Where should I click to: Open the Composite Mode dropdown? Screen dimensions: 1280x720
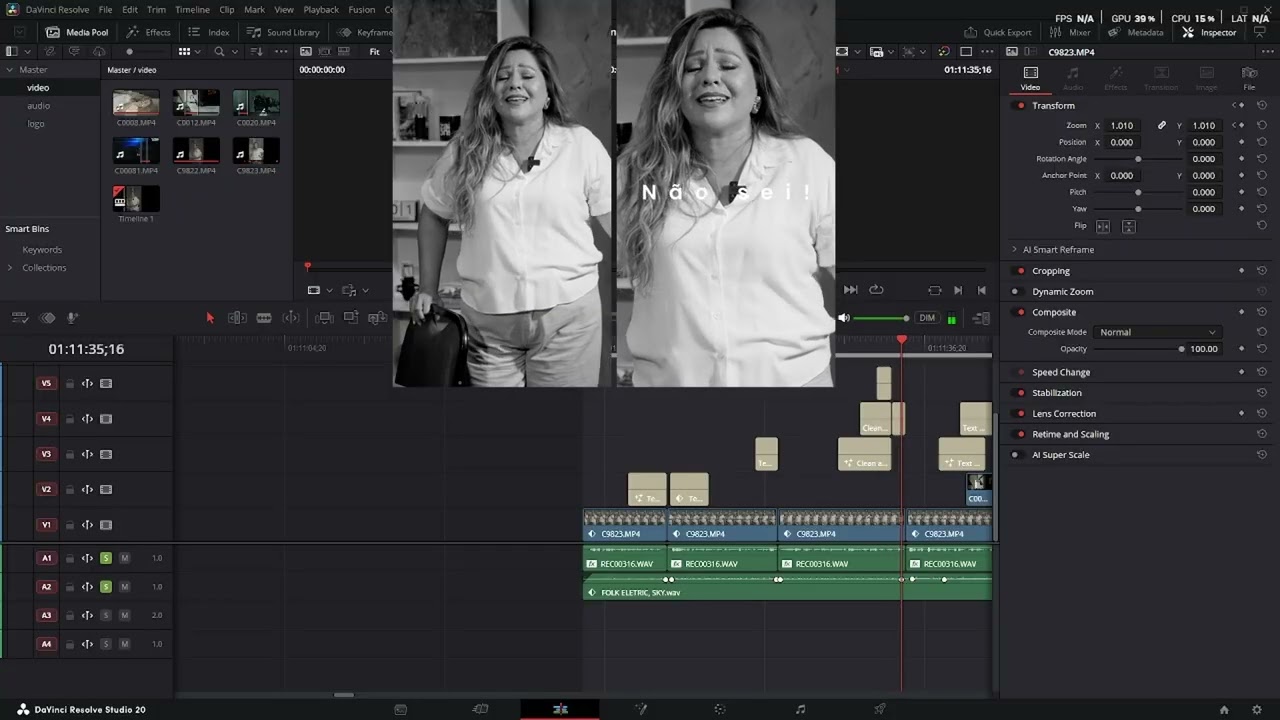click(x=1156, y=332)
